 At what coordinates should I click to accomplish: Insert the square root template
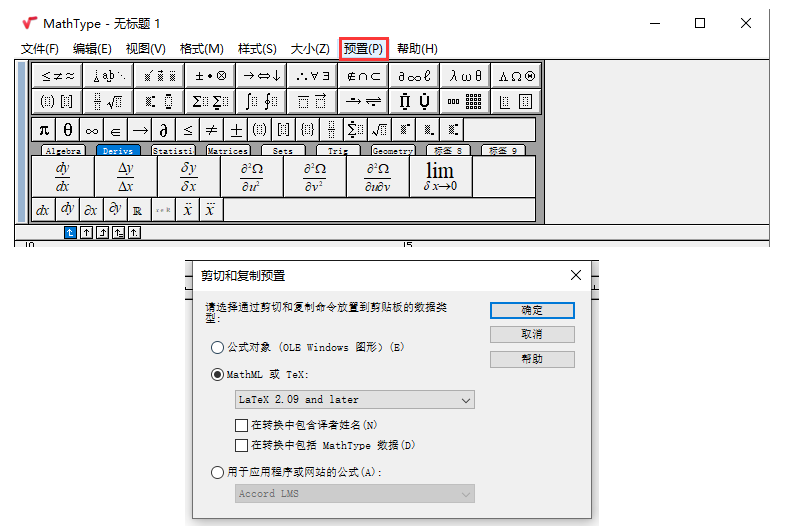coord(379,130)
